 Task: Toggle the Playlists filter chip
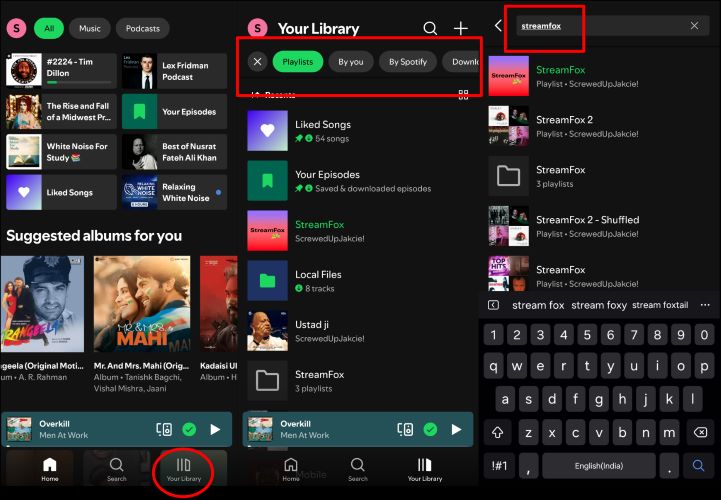pos(298,62)
